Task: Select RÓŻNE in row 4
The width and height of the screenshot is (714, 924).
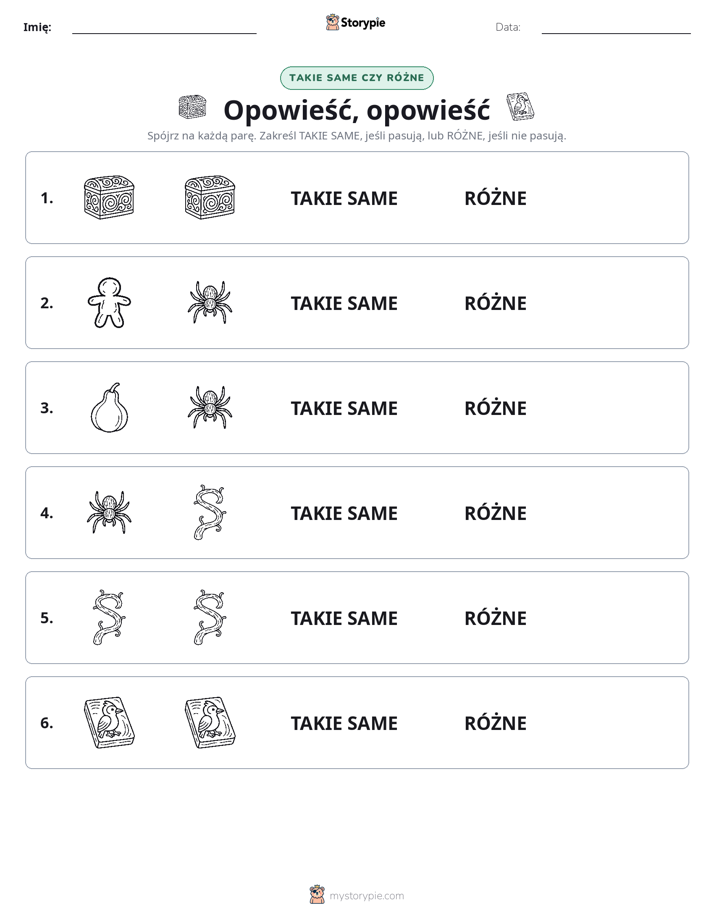Action: coord(495,513)
